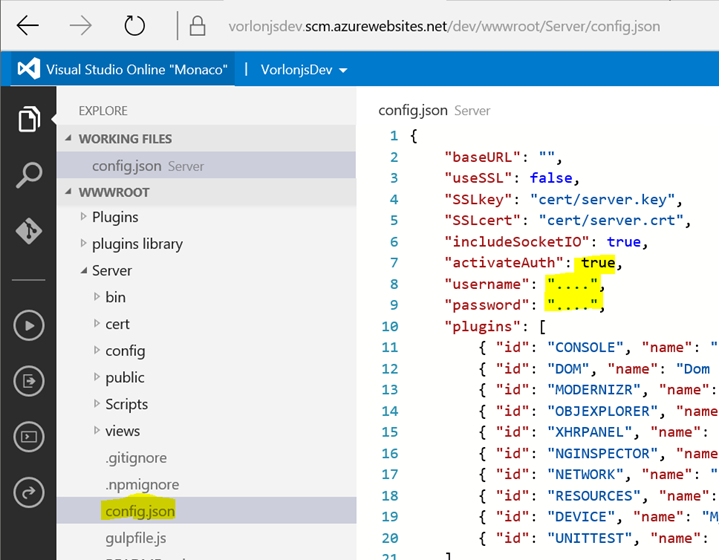
Task: Open the VorlonjsDev dropdown menu
Action: point(304,70)
